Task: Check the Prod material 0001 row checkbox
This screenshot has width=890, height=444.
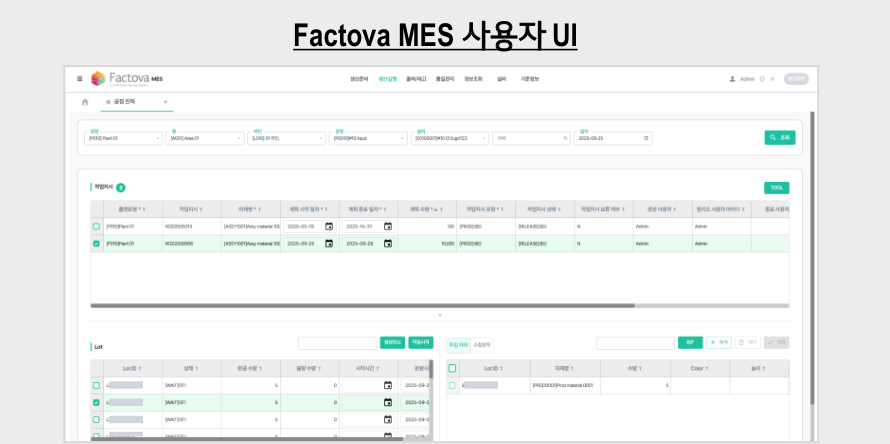Action: 452,386
